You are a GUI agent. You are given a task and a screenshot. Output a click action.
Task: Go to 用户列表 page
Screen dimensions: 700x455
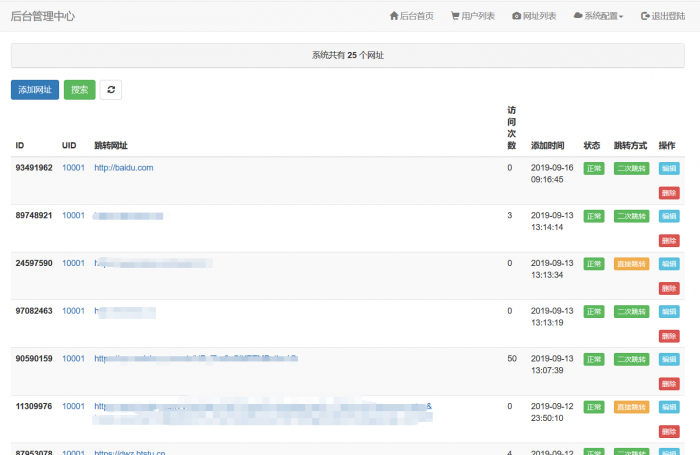(x=472, y=16)
